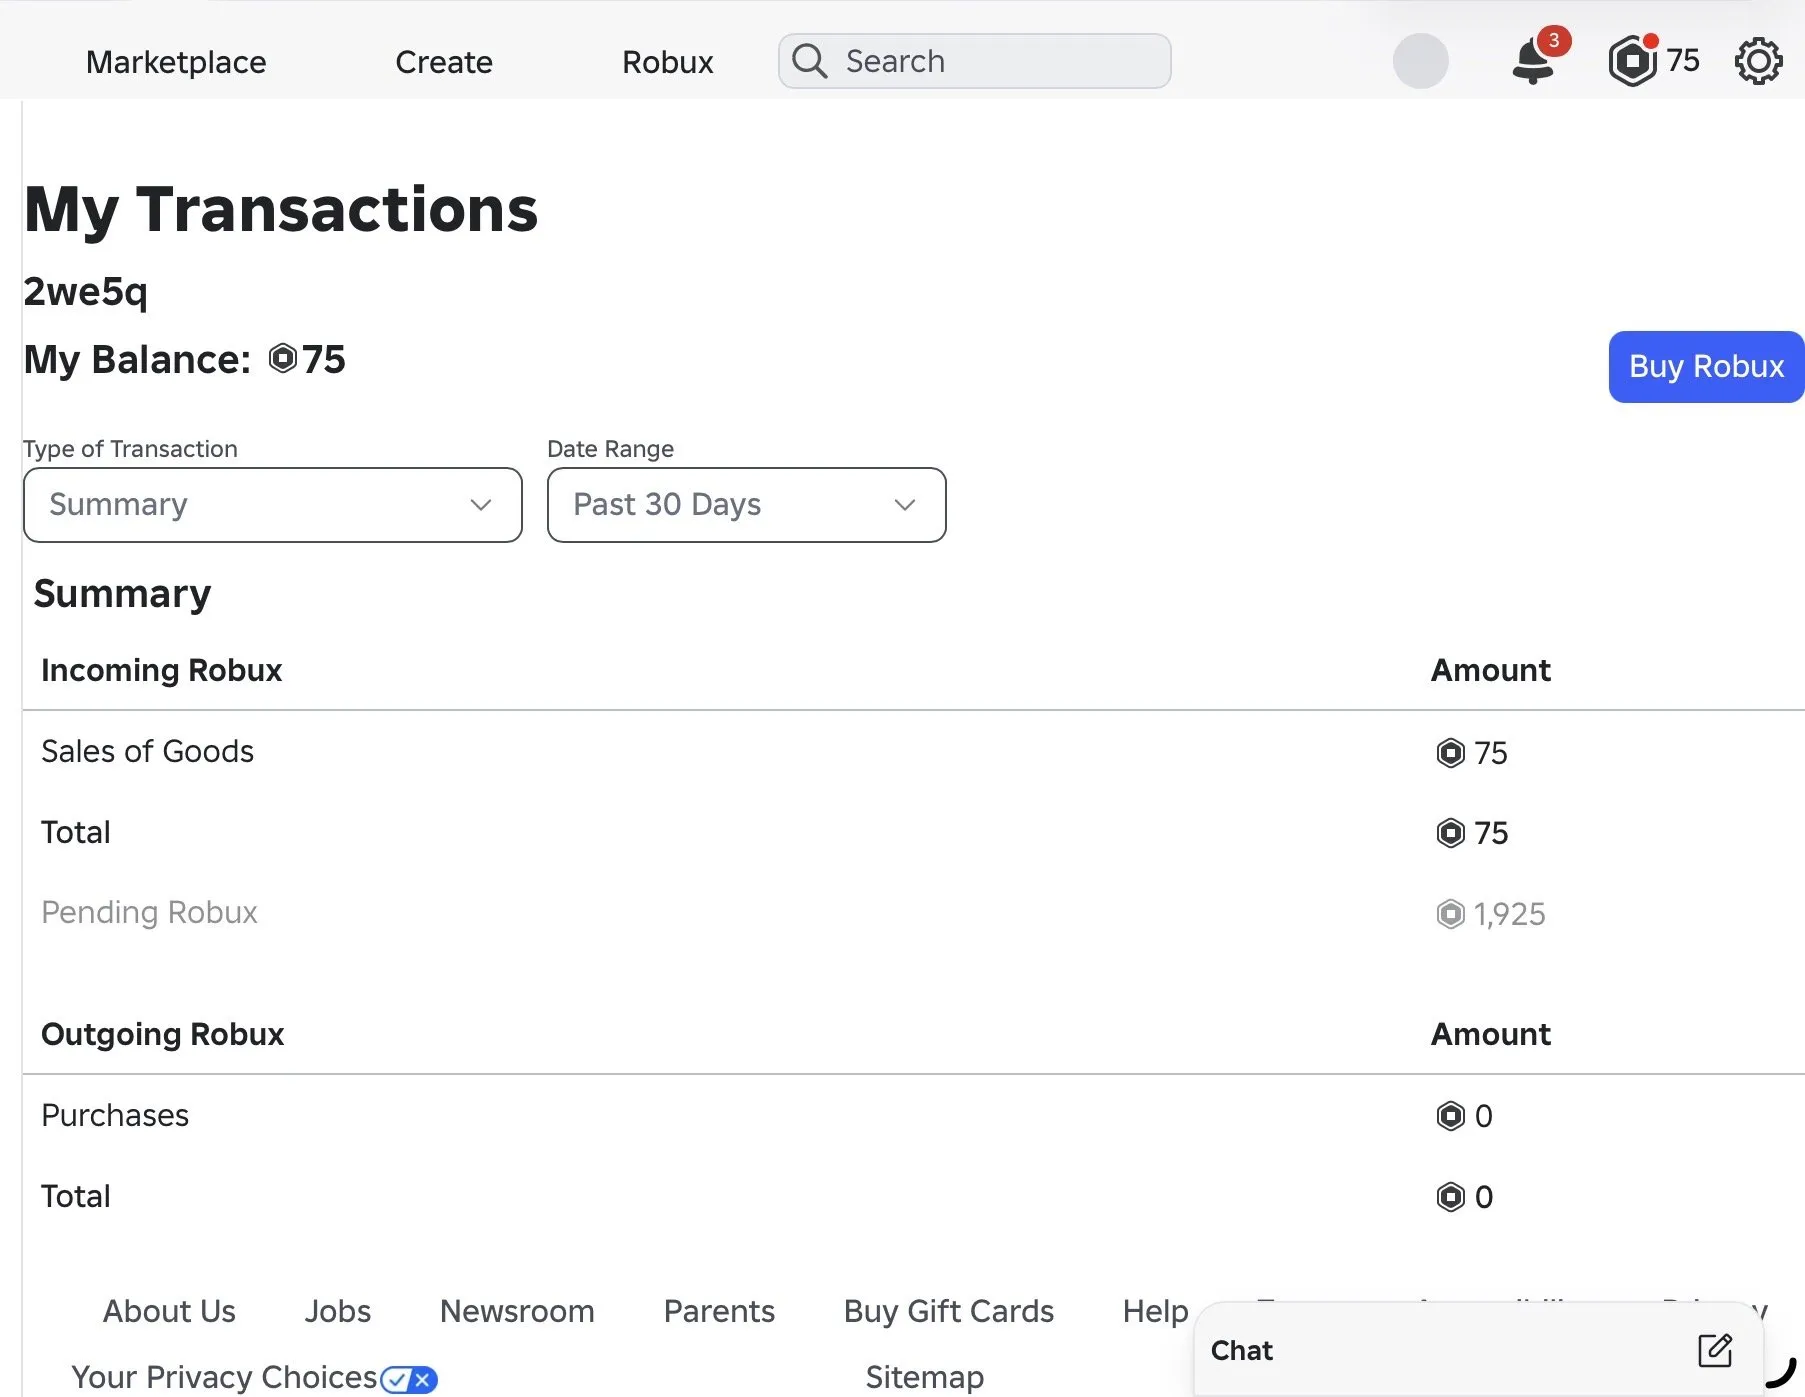Open Your Privacy Choices link
1805x1397 pixels.
pos(224,1378)
